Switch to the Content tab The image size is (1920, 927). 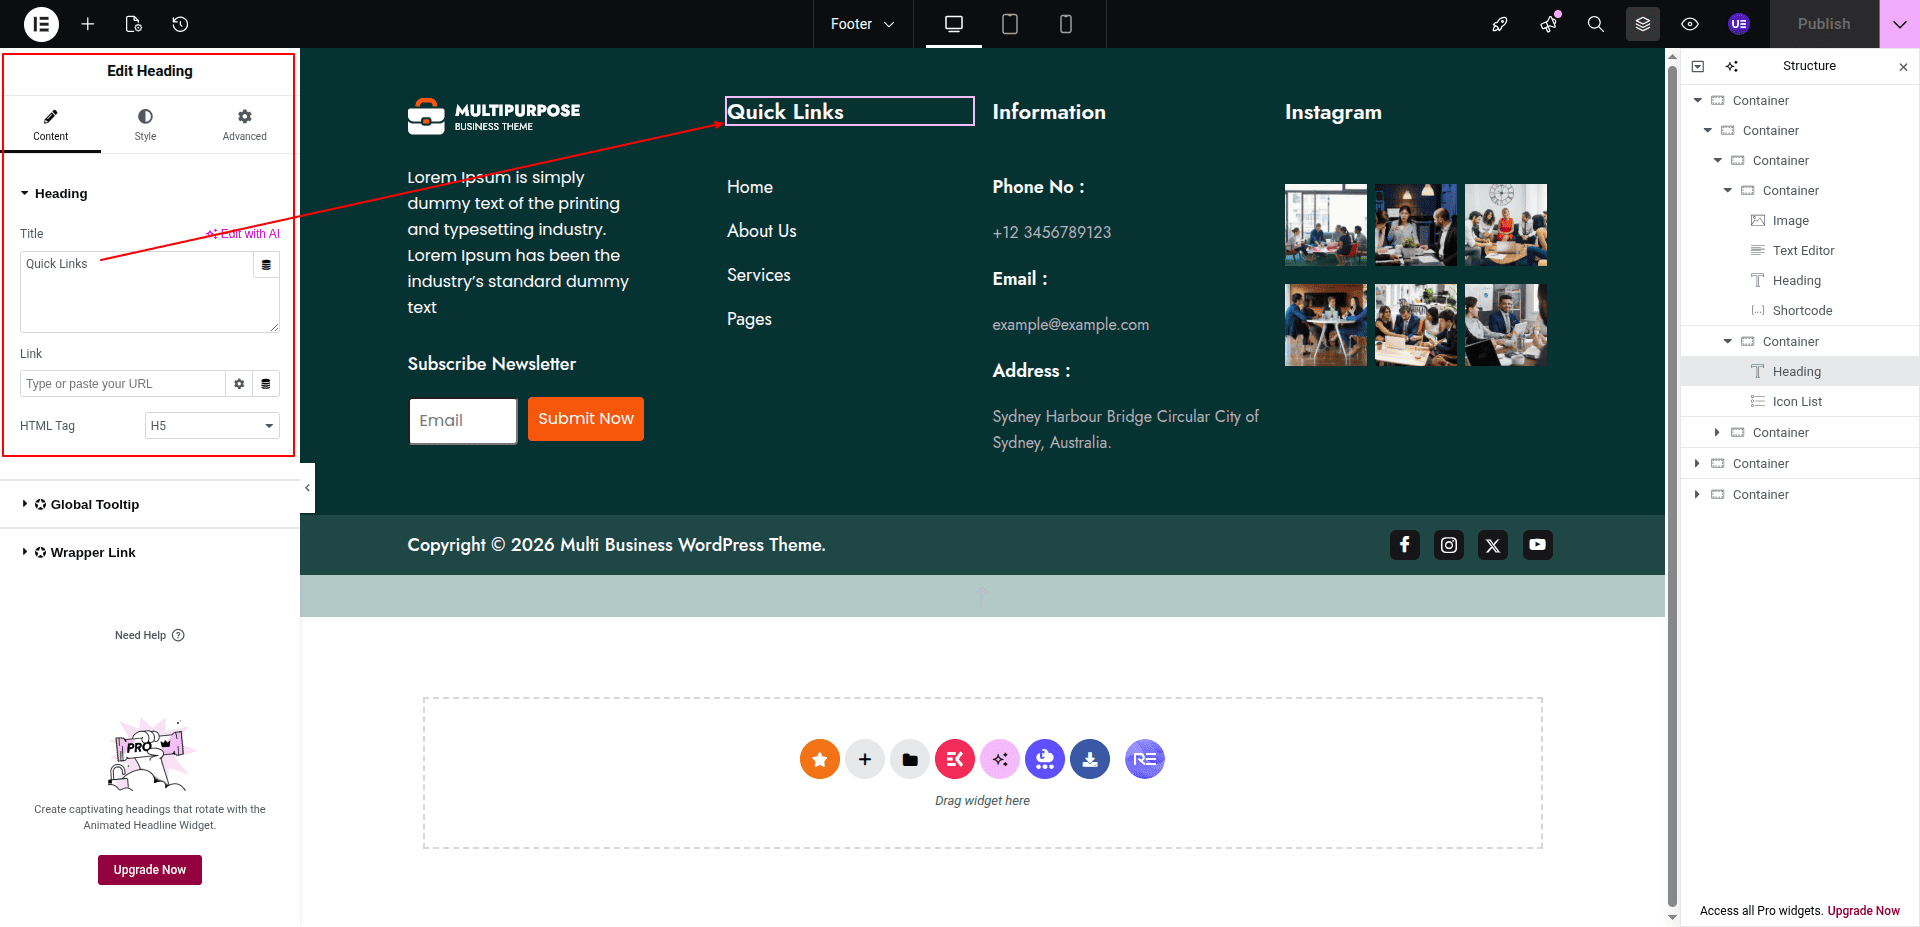point(50,125)
